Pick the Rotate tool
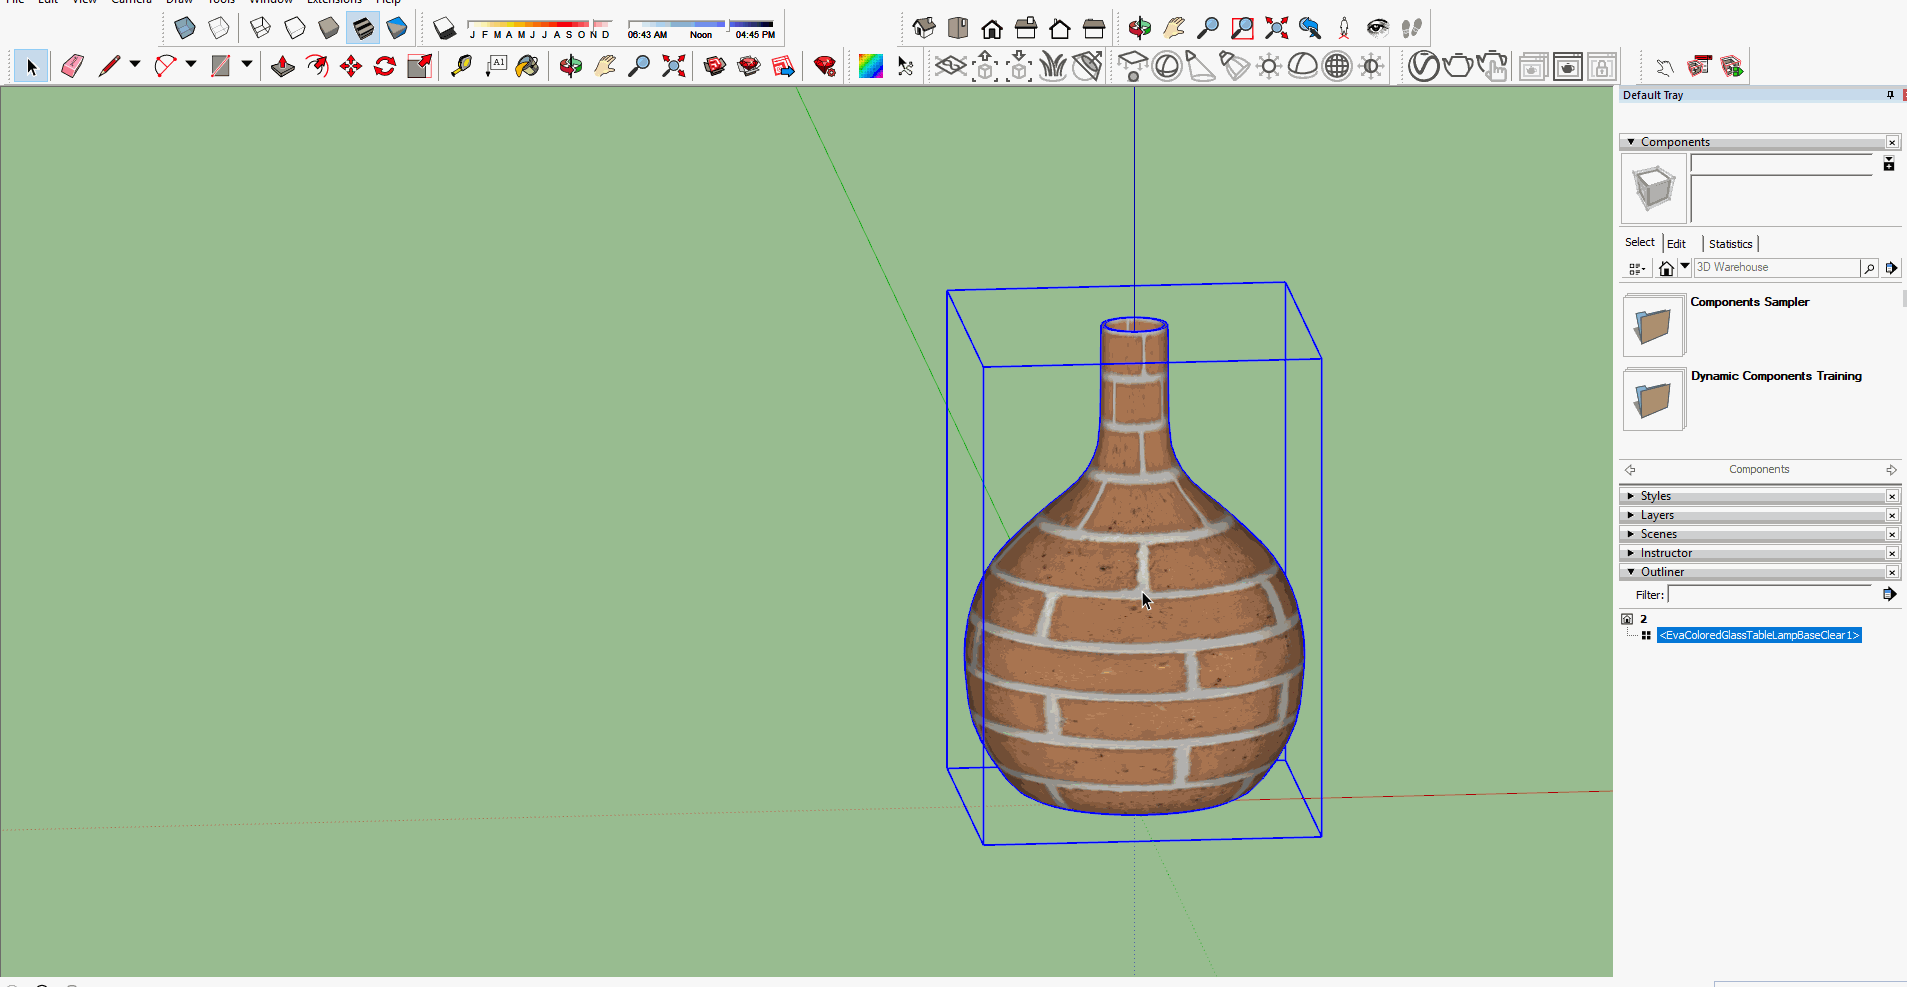This screenshot has width=1907, height=987. tap(385, 67)
